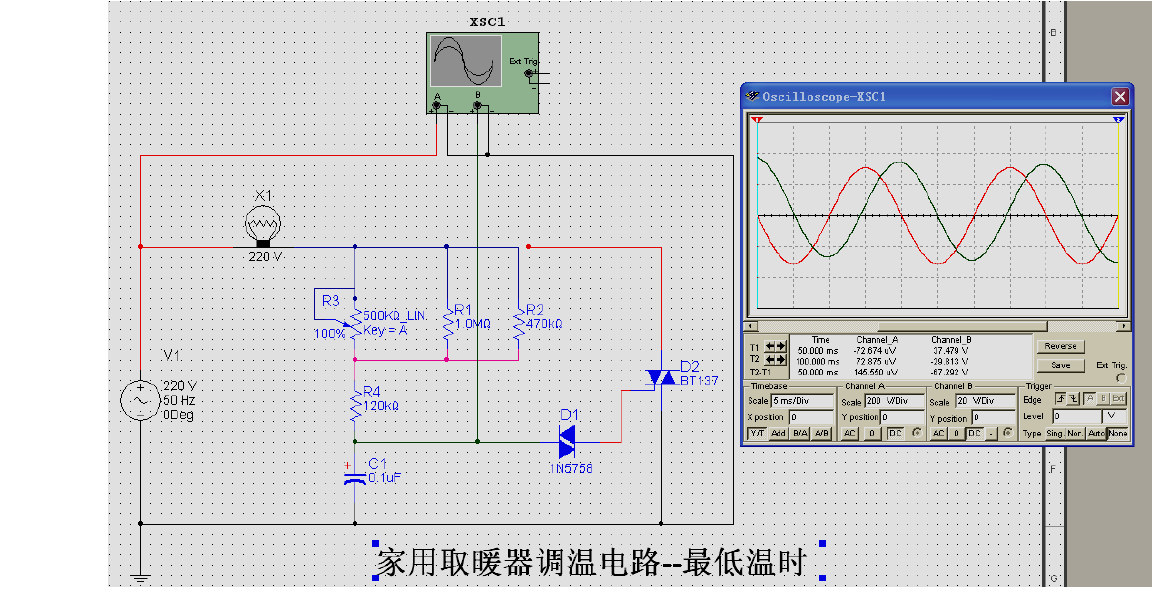The image size is (1152, 592).
Task: Move cursor T1 left with its arrow
Action: (770, 347)
